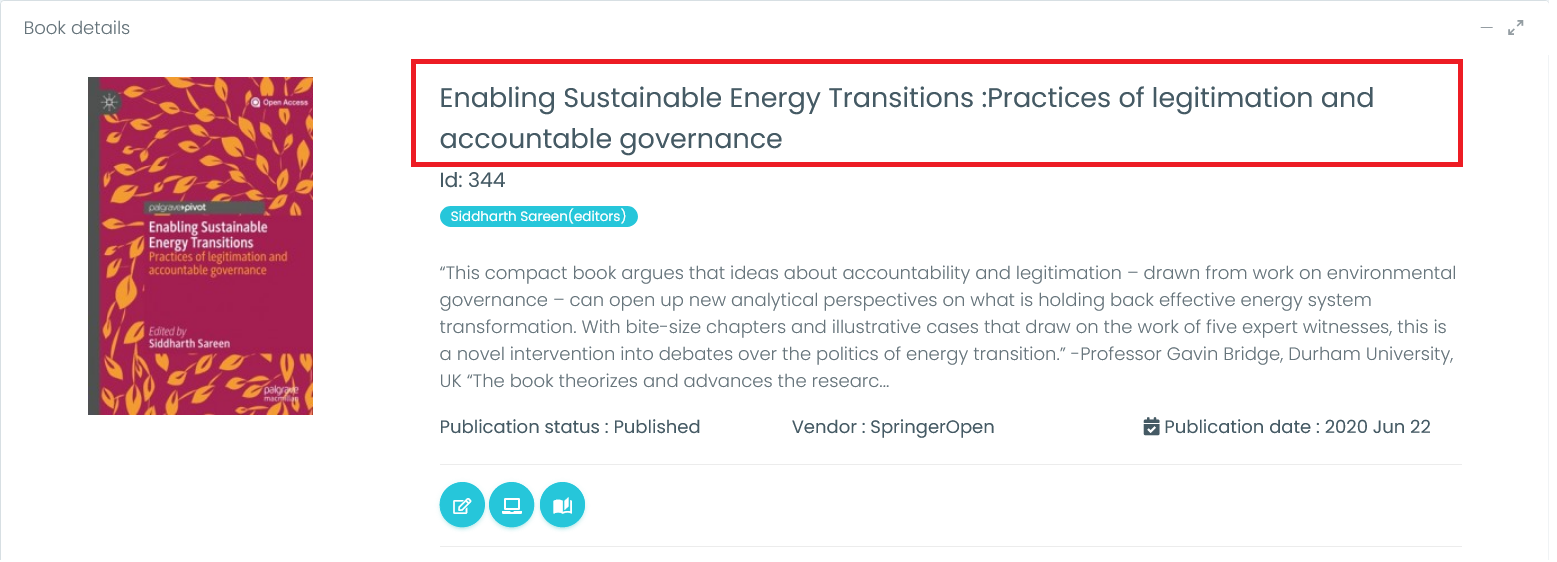The image size is (1557, 562).
Task: Click the book description paragraph
Action: pyautogui.click(x=947, y=327)
